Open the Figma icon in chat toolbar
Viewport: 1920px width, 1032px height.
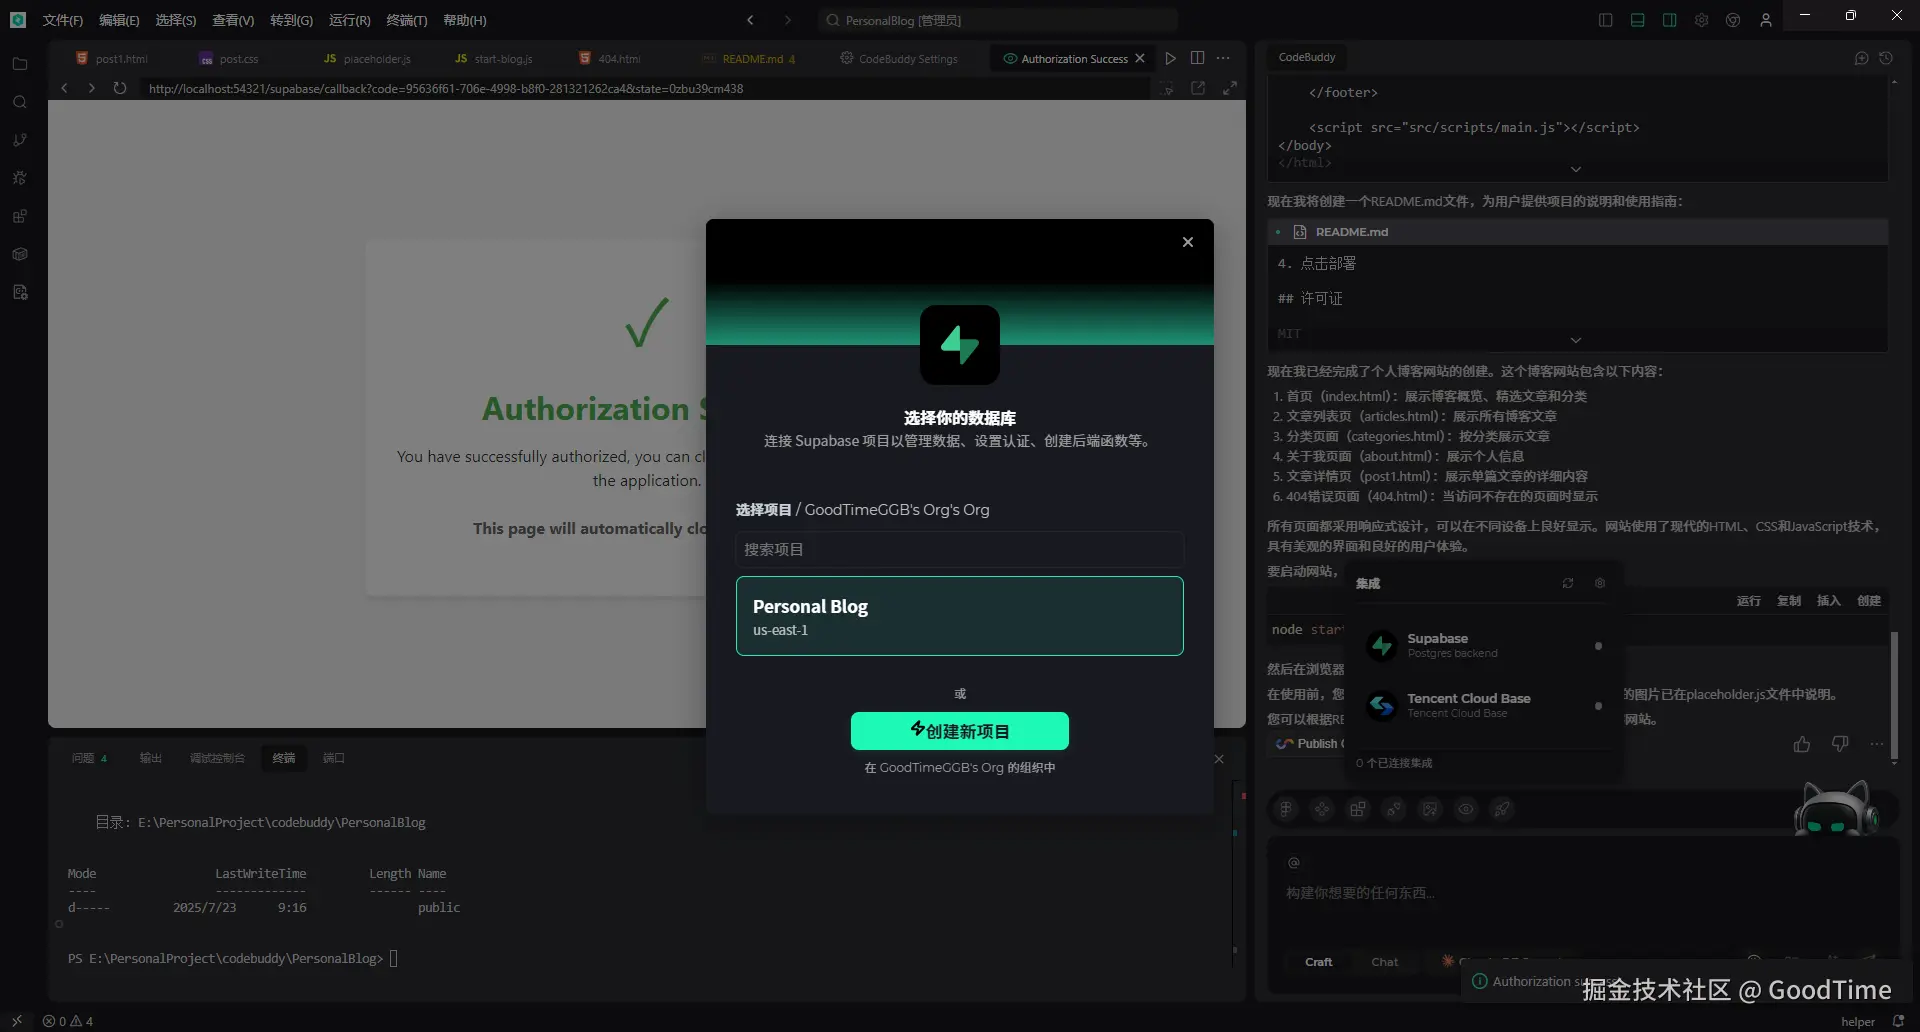[1286, 809]
